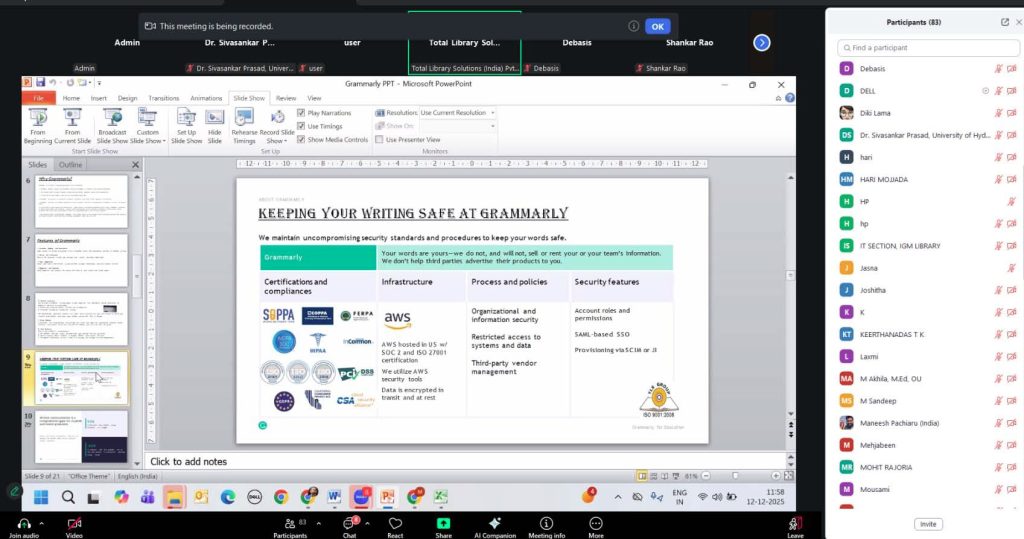Pop out the Participants panel

click(1004, 22)
